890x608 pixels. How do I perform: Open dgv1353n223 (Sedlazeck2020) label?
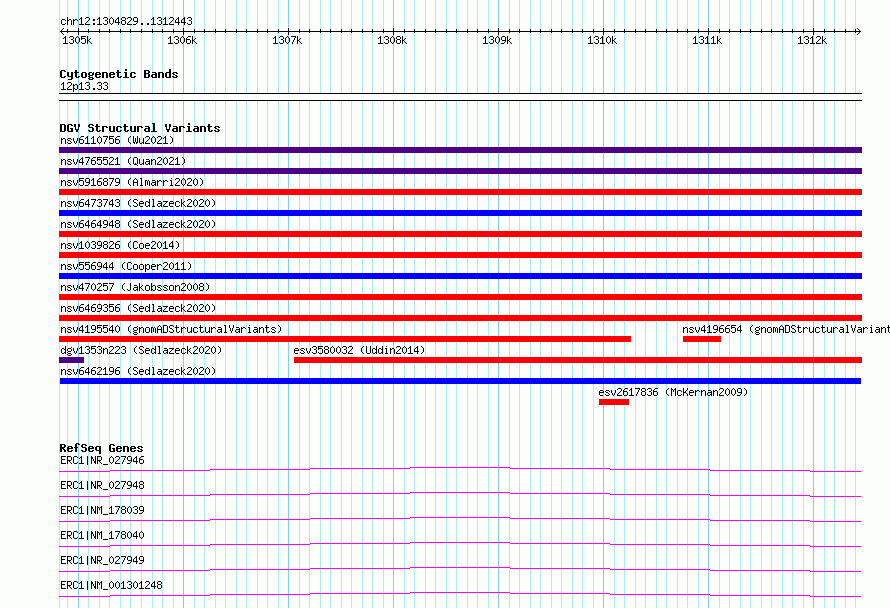[x=141, y=350]
